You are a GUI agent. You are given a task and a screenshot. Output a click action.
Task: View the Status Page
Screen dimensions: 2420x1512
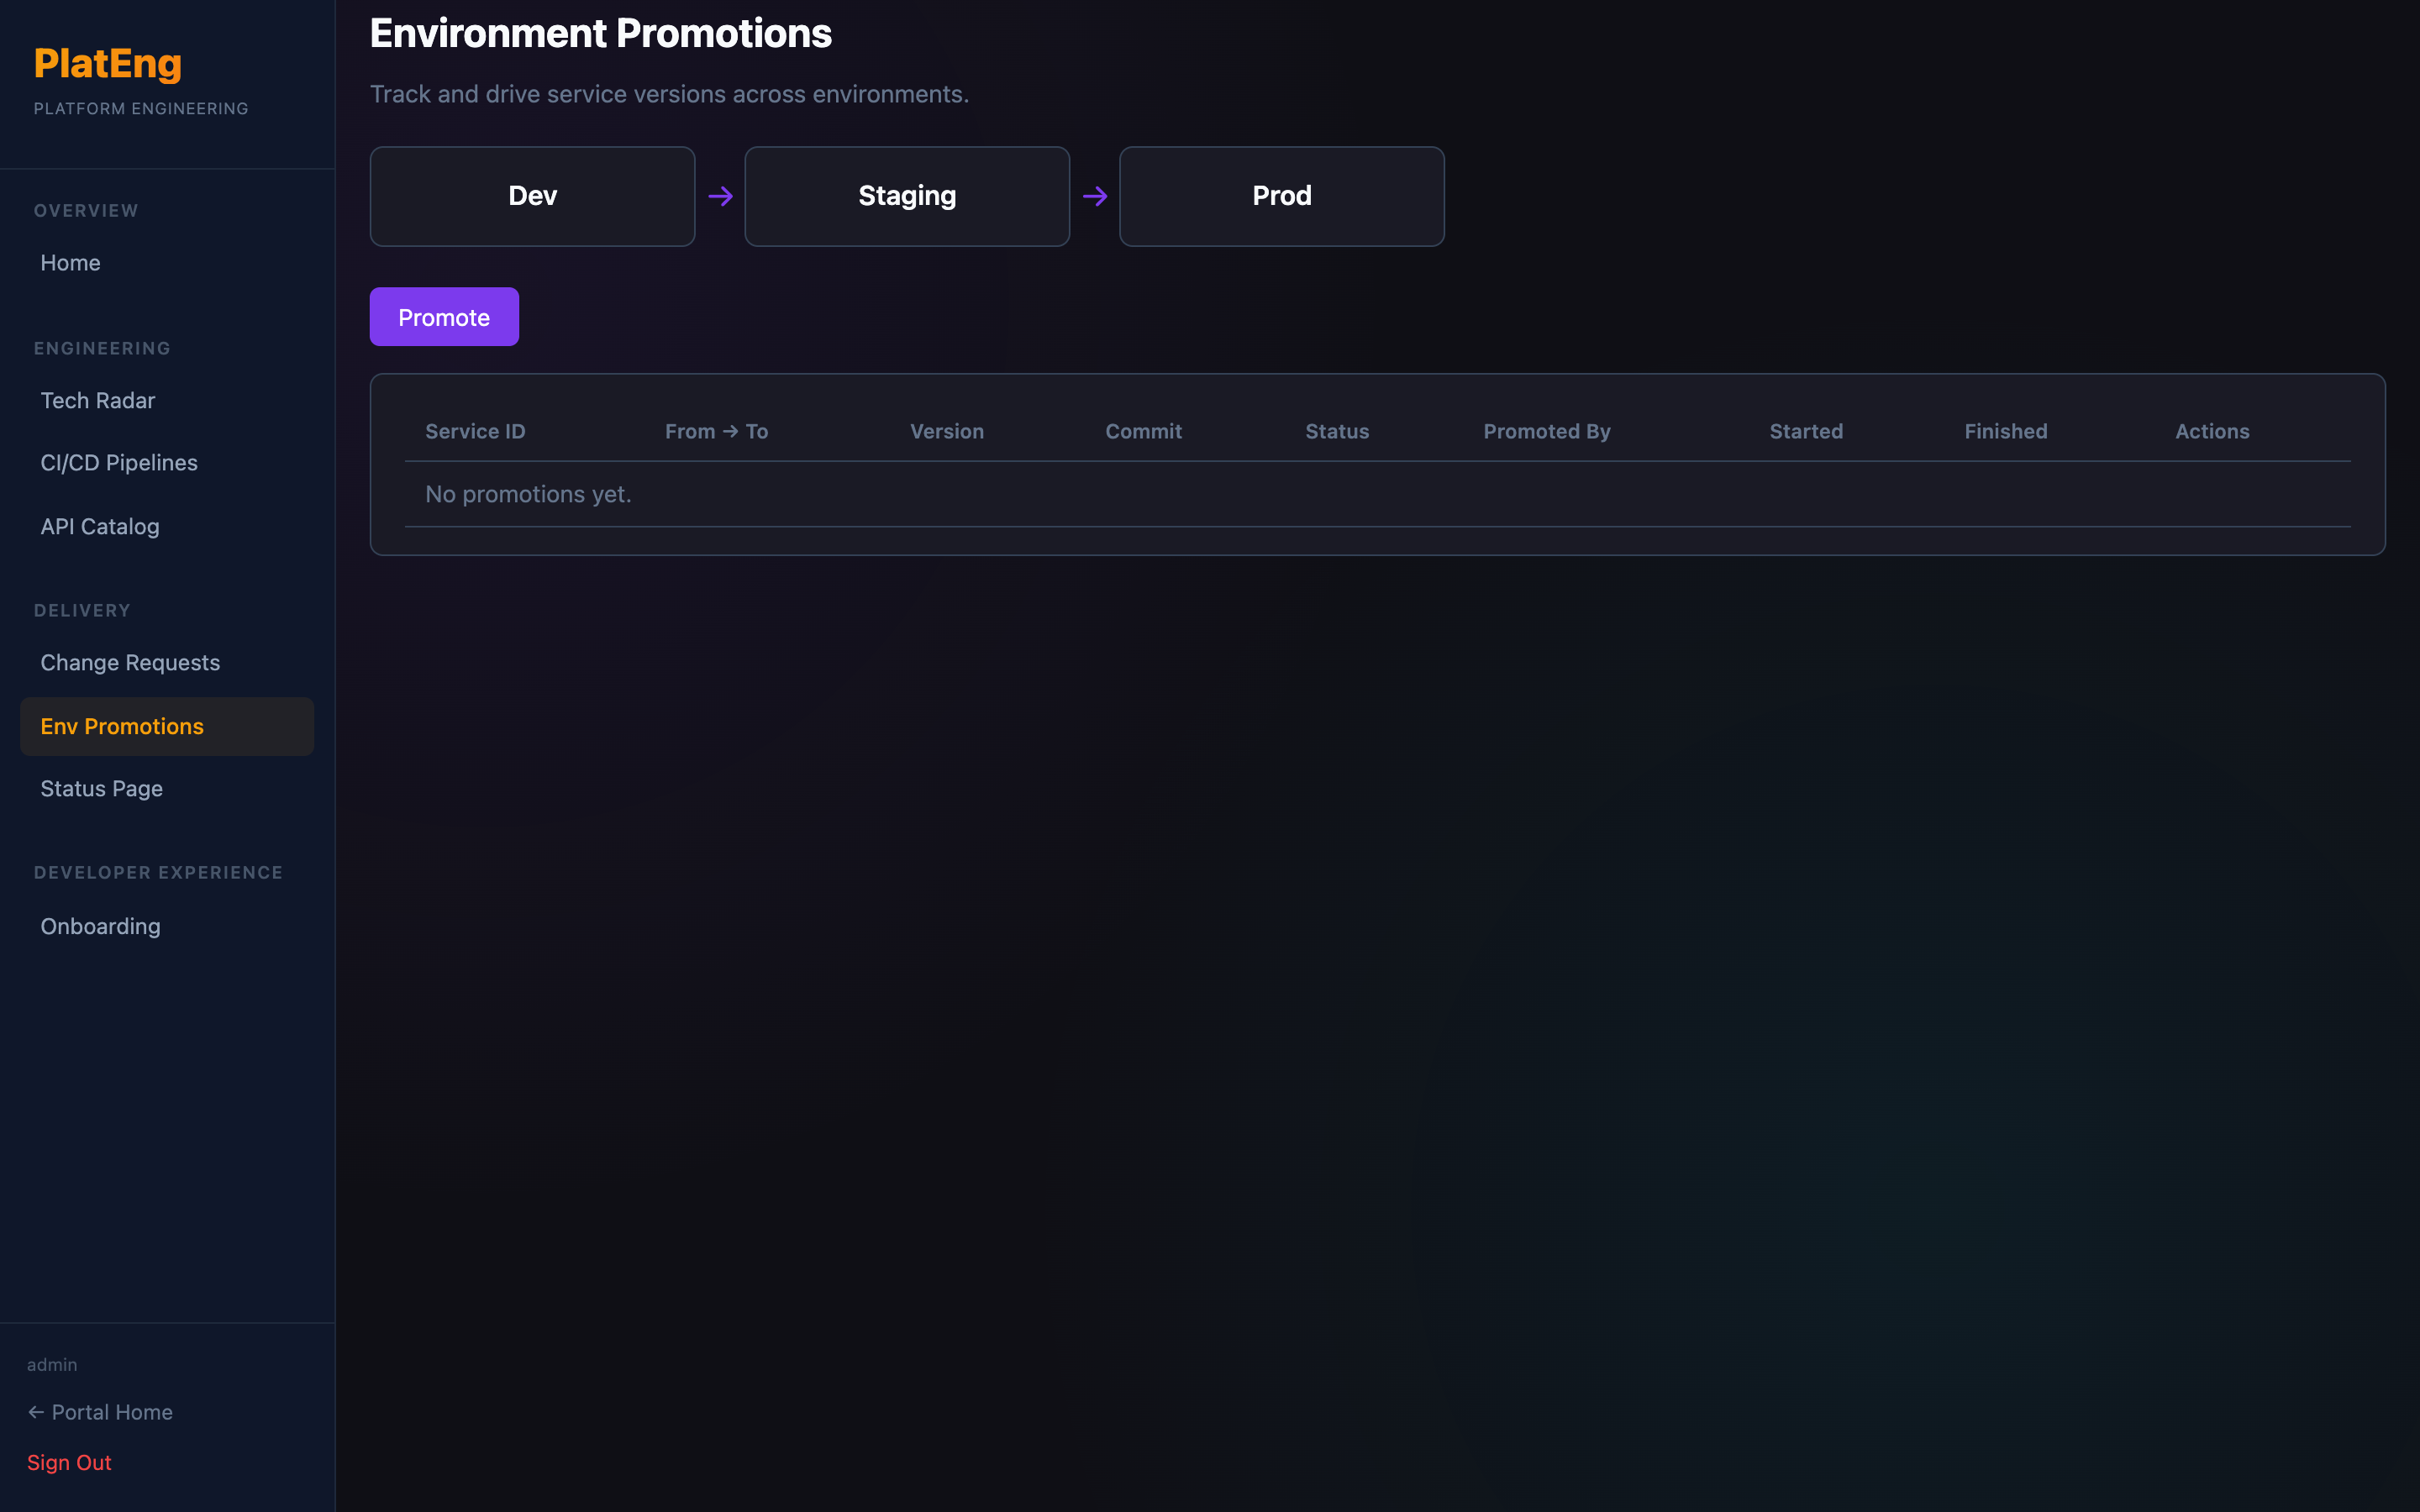pos(101,789)
